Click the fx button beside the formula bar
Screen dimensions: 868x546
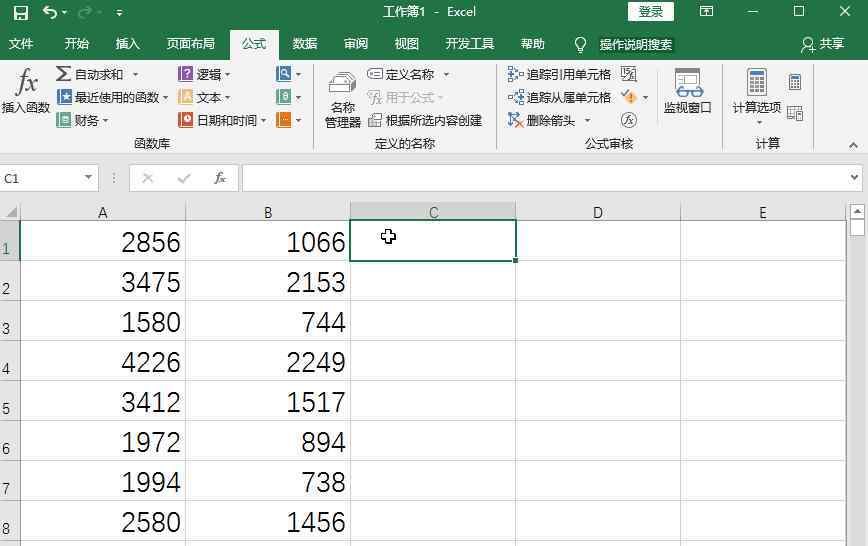pos(220,178)
